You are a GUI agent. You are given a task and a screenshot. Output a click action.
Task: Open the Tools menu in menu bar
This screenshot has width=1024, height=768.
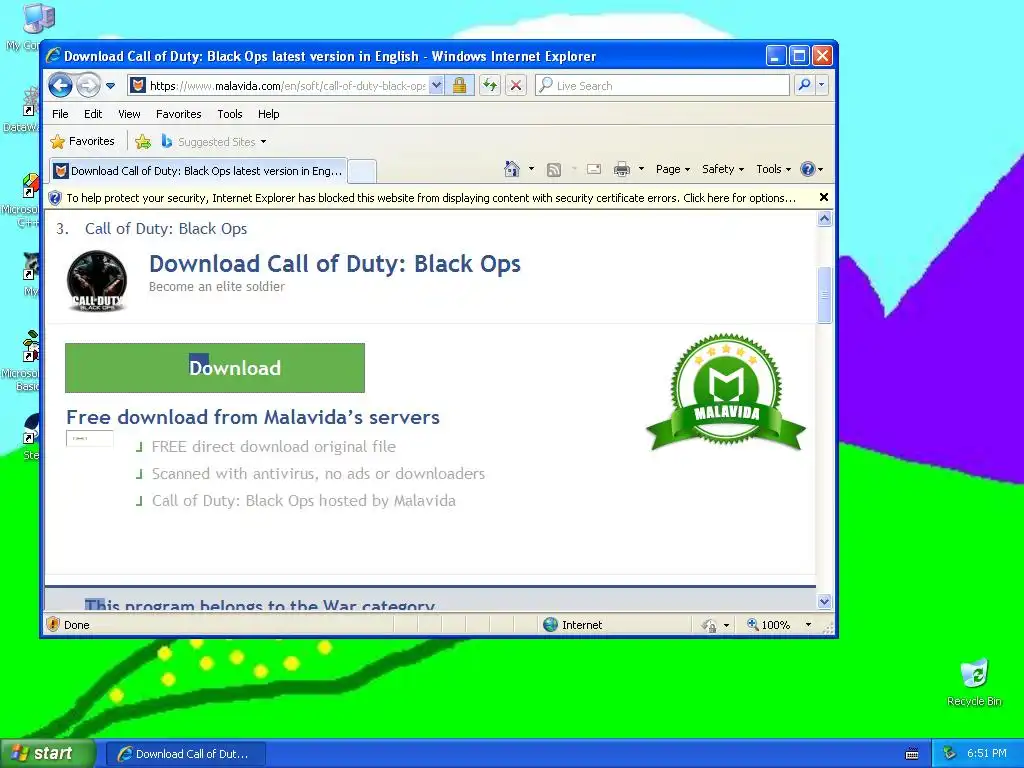pyautogui.click(x=230, y=114)
